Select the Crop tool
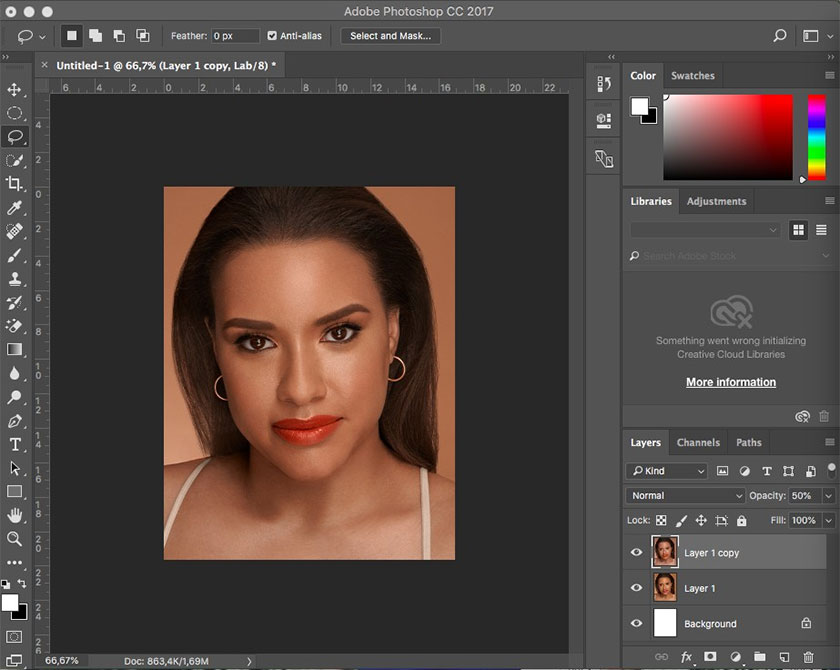 click(x=14, y=184)
